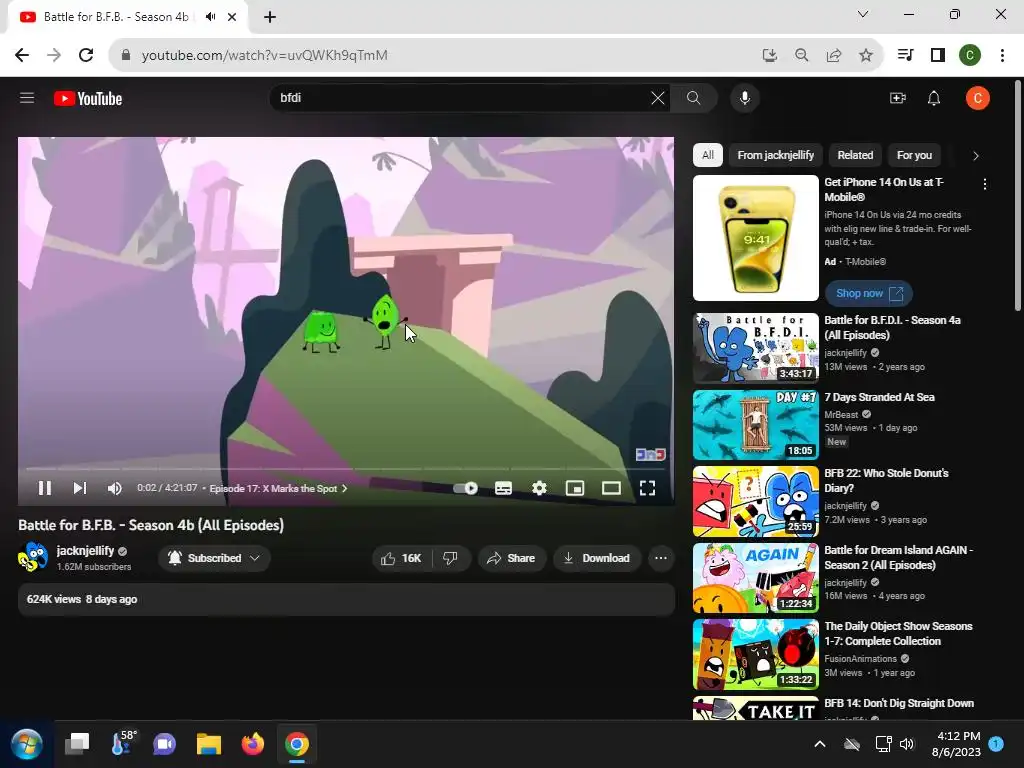Open the Create video icon

898,98
